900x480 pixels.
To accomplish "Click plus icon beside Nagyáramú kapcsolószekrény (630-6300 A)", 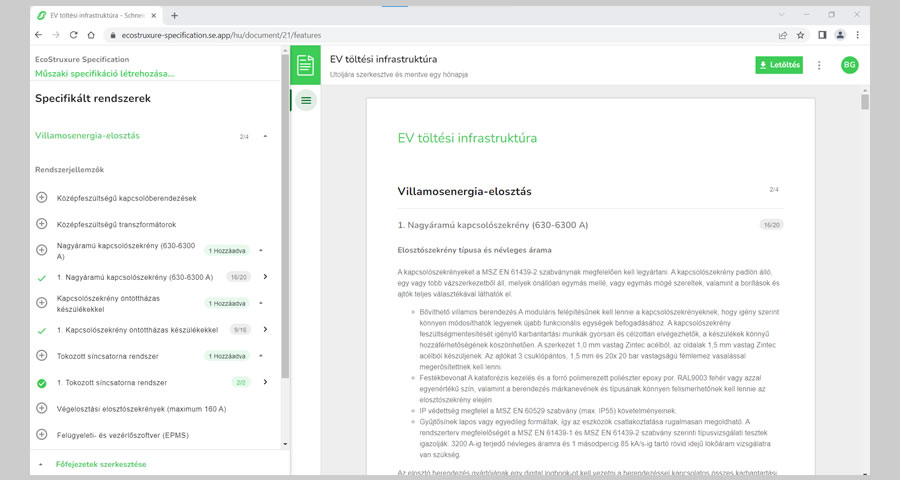I will [41, 250].
